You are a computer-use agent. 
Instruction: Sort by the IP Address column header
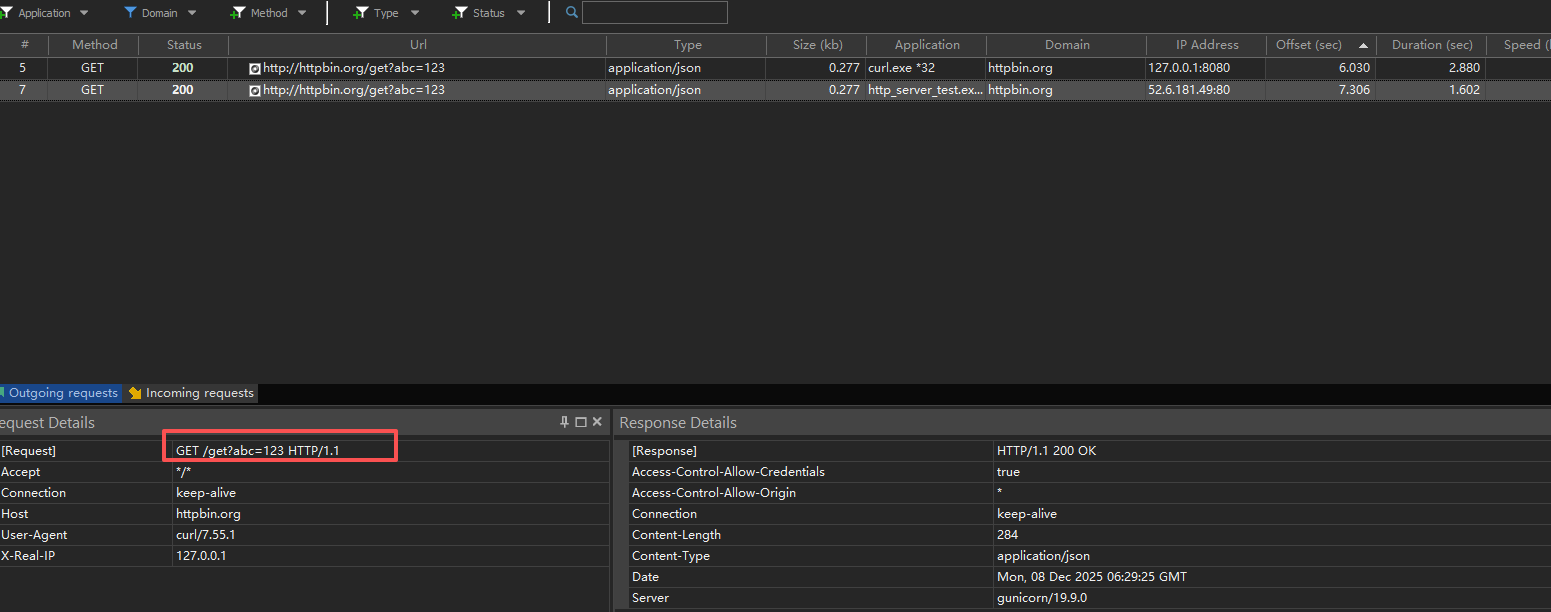pyautogui.click(x=1207, y=45)
